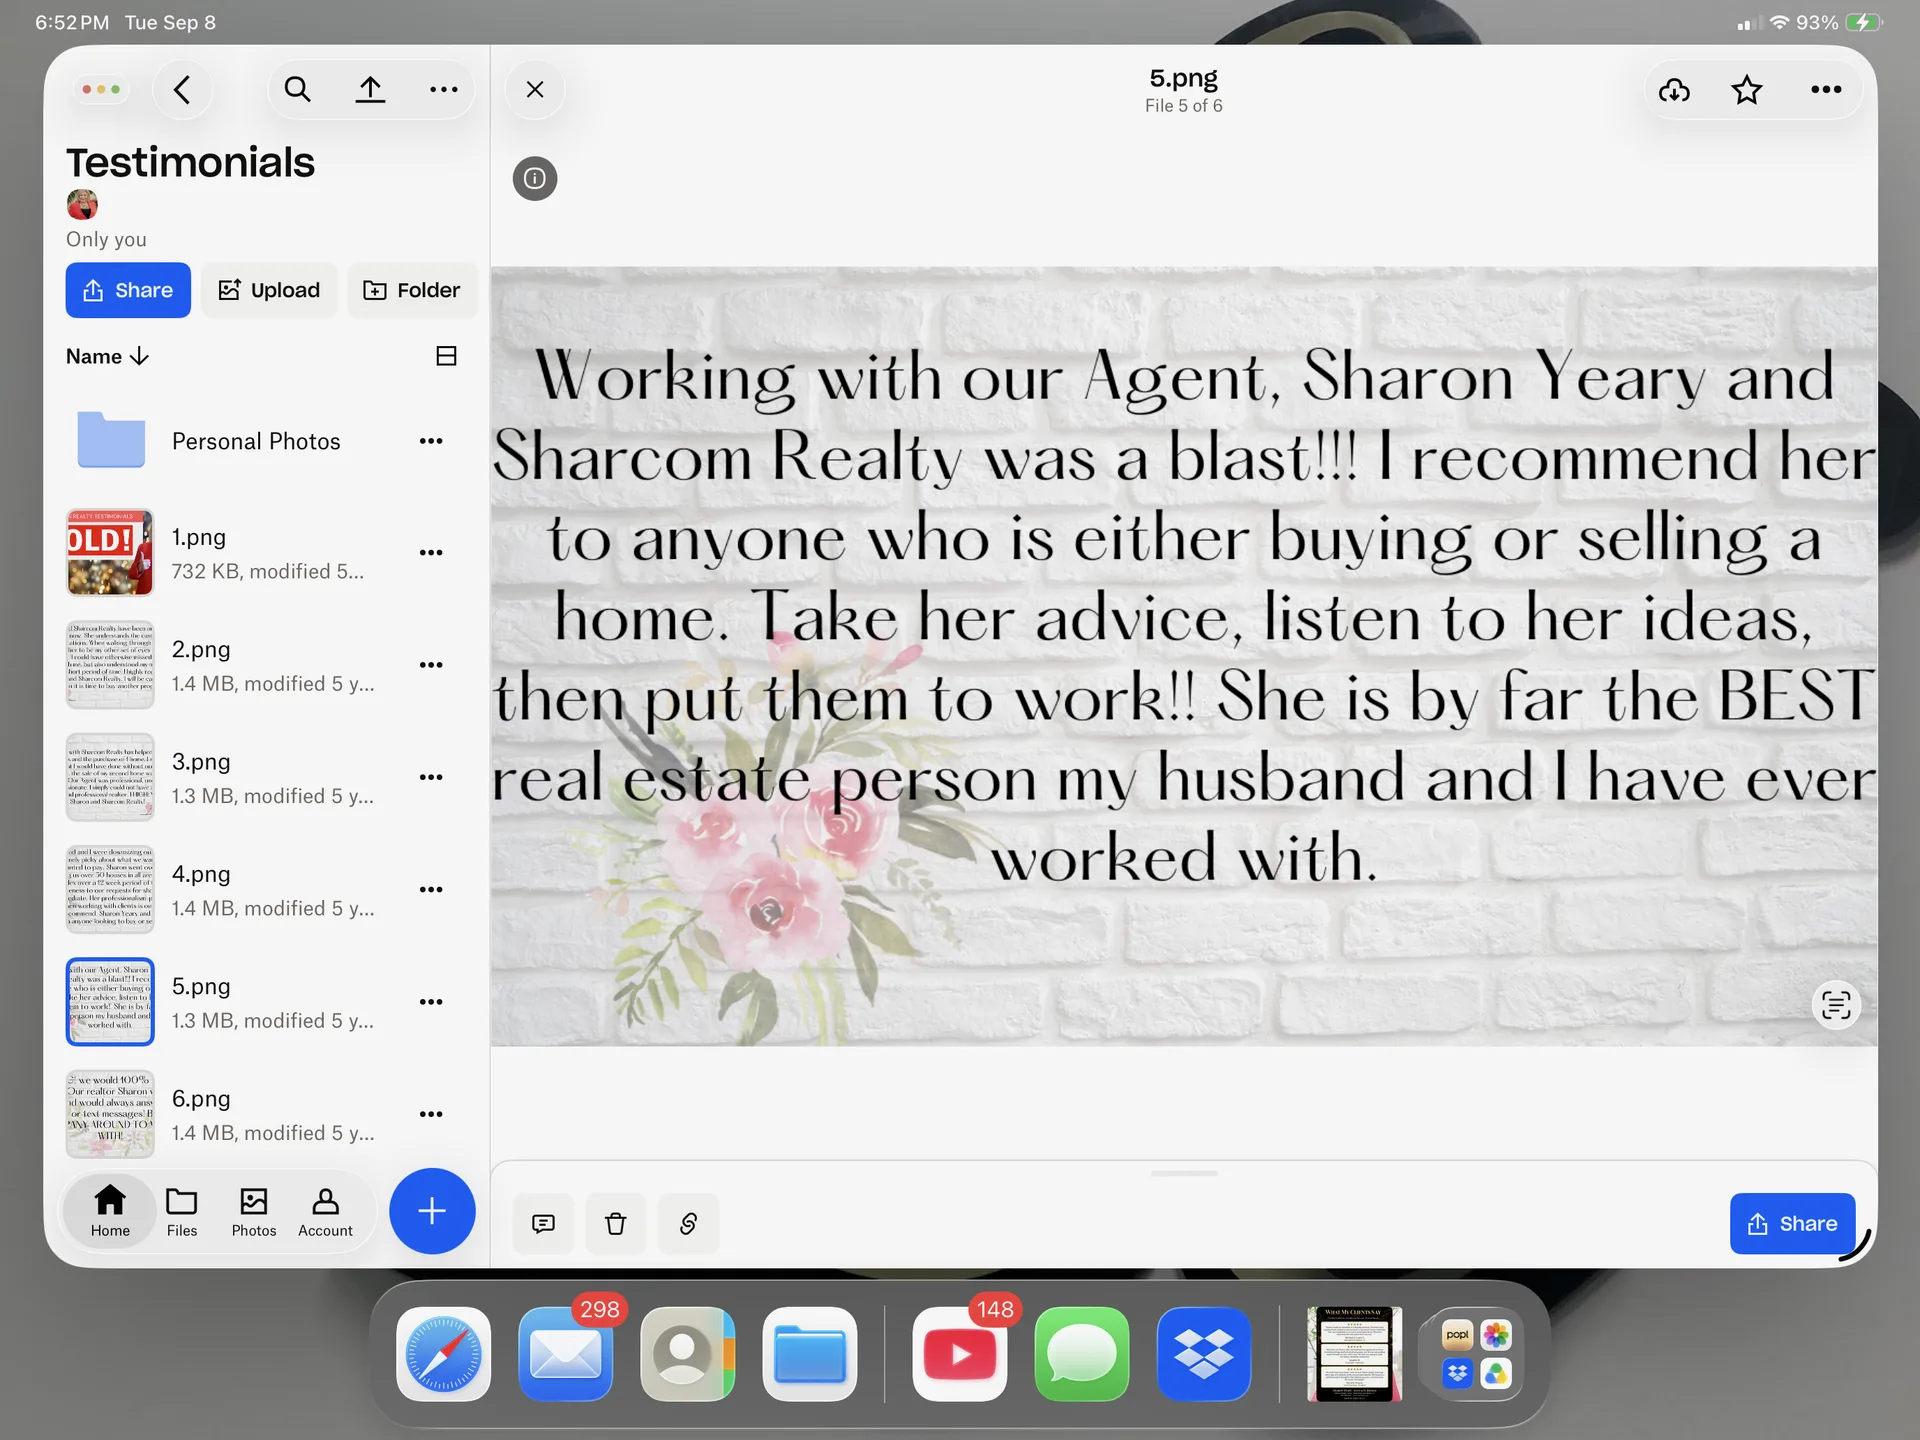This screenshot has width=1920, height=1440.
Task: Show file info for 5.png
Action: pos(535,178)
